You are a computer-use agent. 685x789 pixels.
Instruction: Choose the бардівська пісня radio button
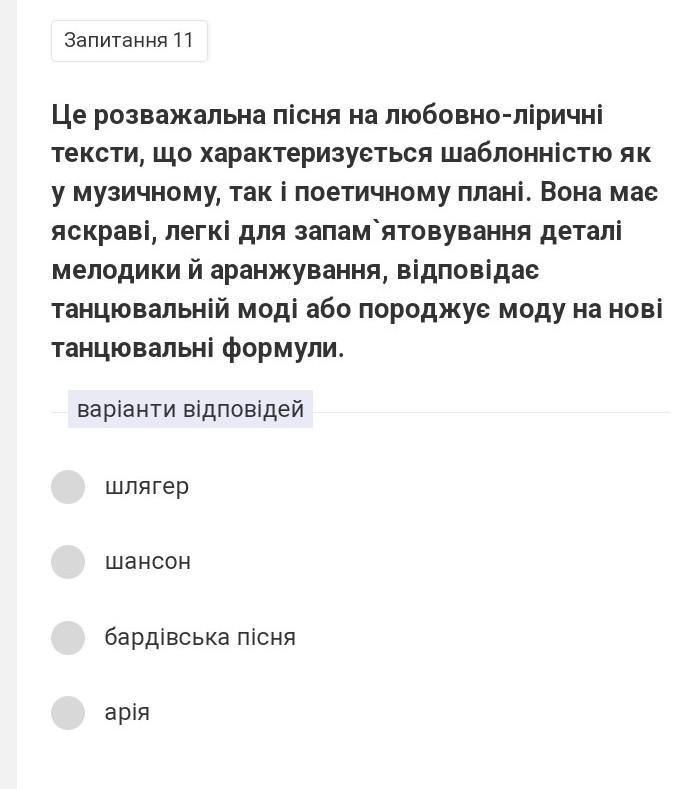pyautogui.click(x=68, y=637)
